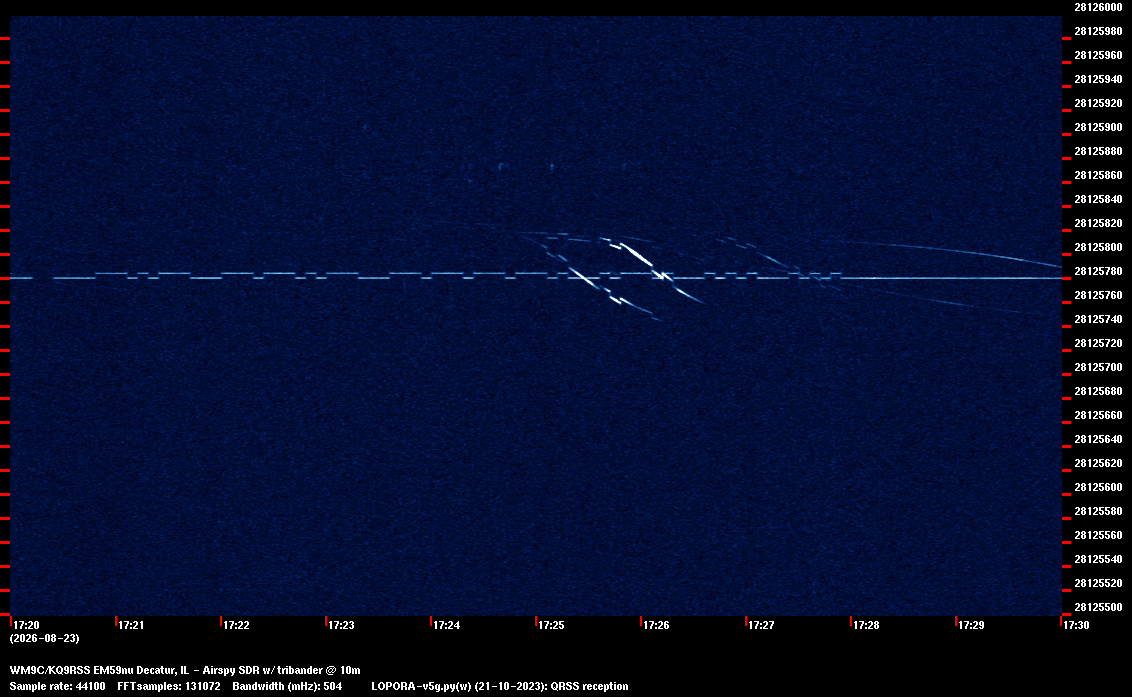Click frequency label 28125600
Image resolution: width=1132 pixels, height=697 pixels.
[x=1099, y=487]
